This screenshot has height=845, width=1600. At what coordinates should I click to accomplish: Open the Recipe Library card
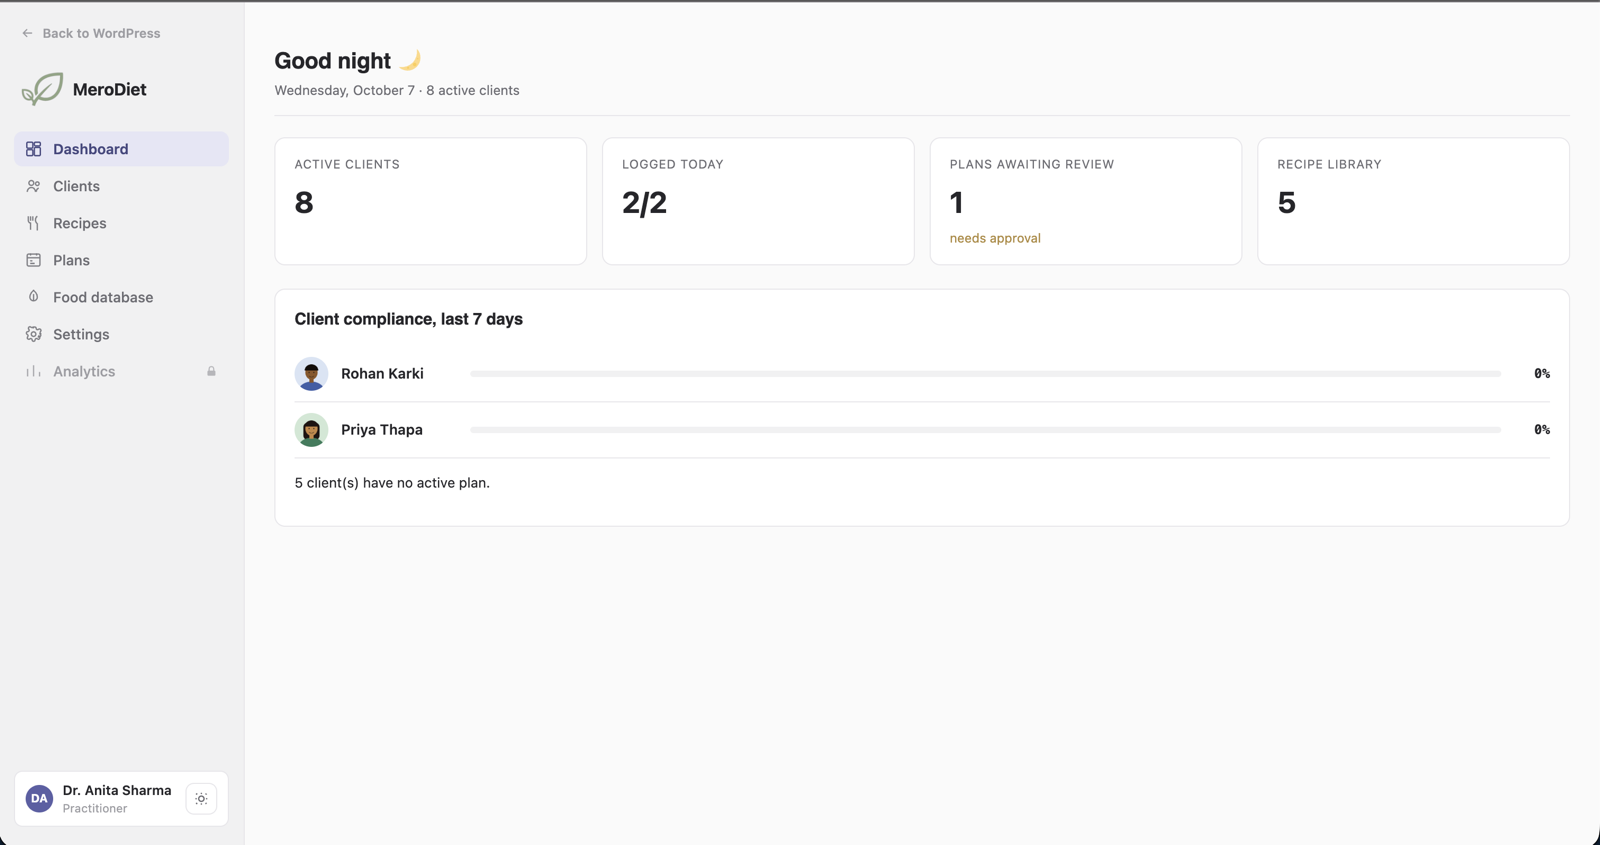(x=1413, y=201)
